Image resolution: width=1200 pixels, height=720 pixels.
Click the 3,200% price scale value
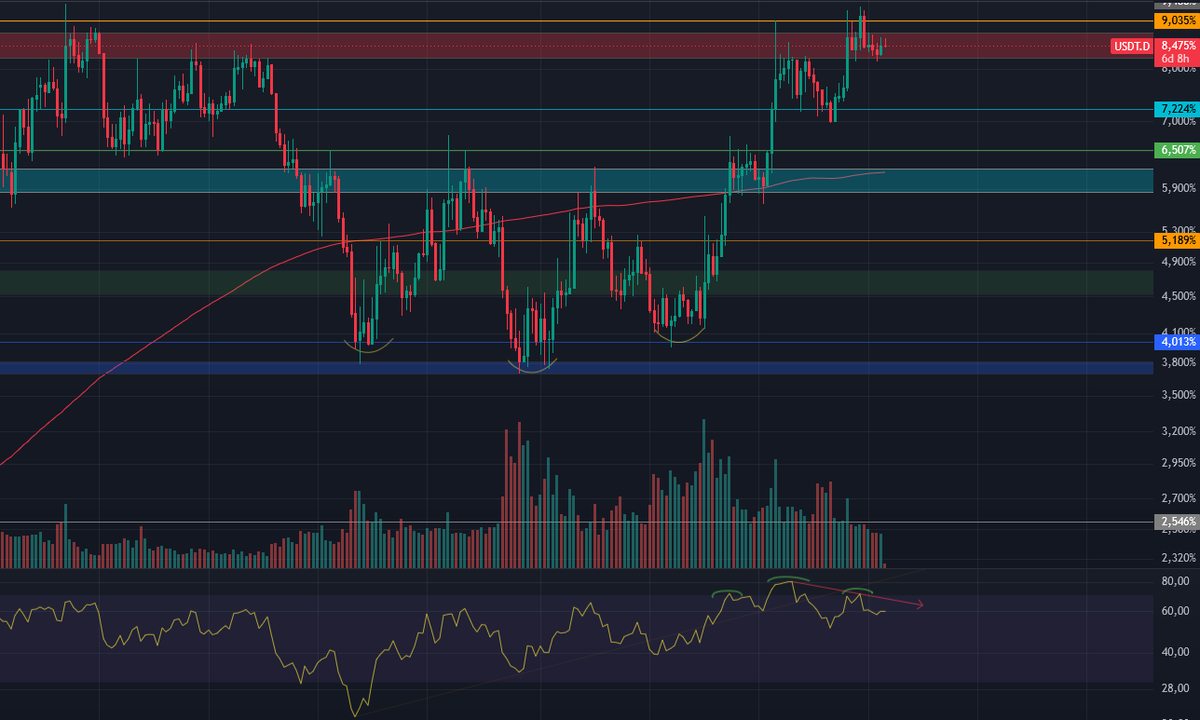pos(1178,431)
